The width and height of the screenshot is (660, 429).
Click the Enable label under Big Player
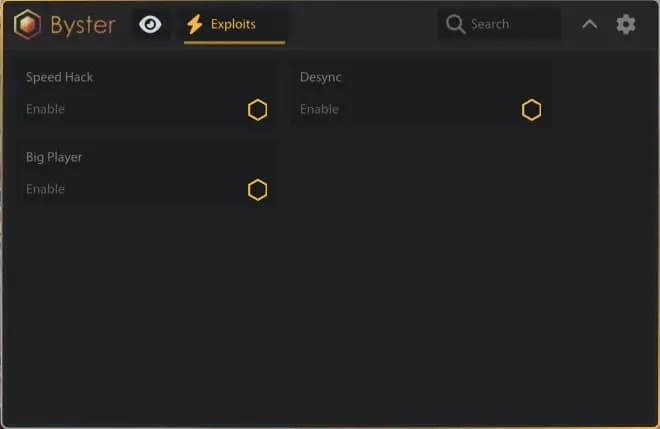point(45,189)
